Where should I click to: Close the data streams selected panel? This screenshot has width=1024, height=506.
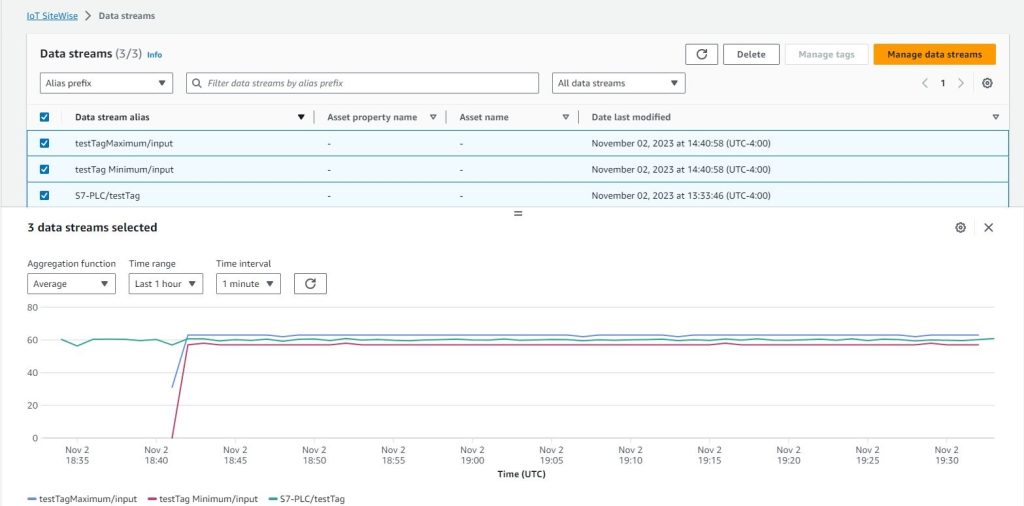(x=989, y=227)
